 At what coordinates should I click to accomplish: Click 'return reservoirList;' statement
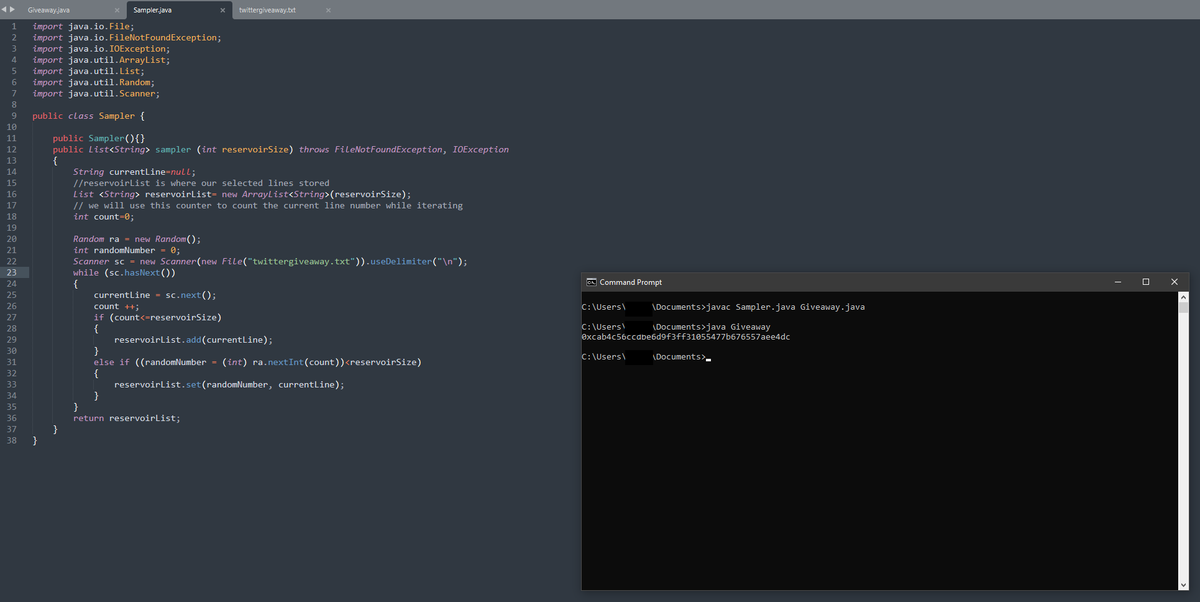tap(127, 417)
